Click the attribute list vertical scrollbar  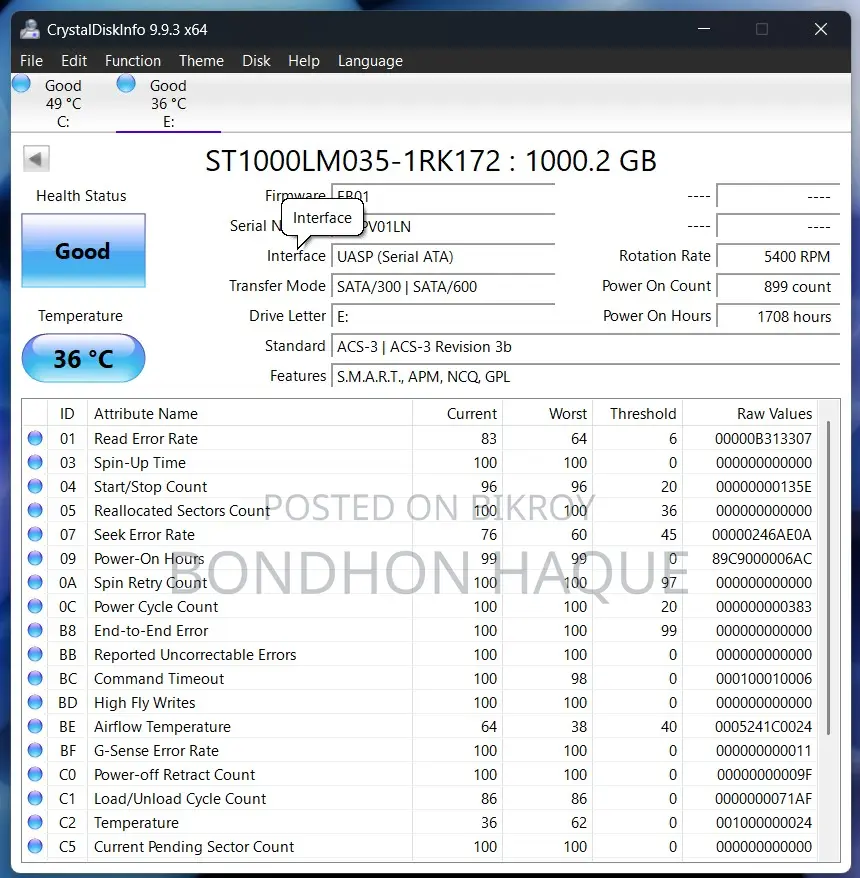(x=828, y=577)
